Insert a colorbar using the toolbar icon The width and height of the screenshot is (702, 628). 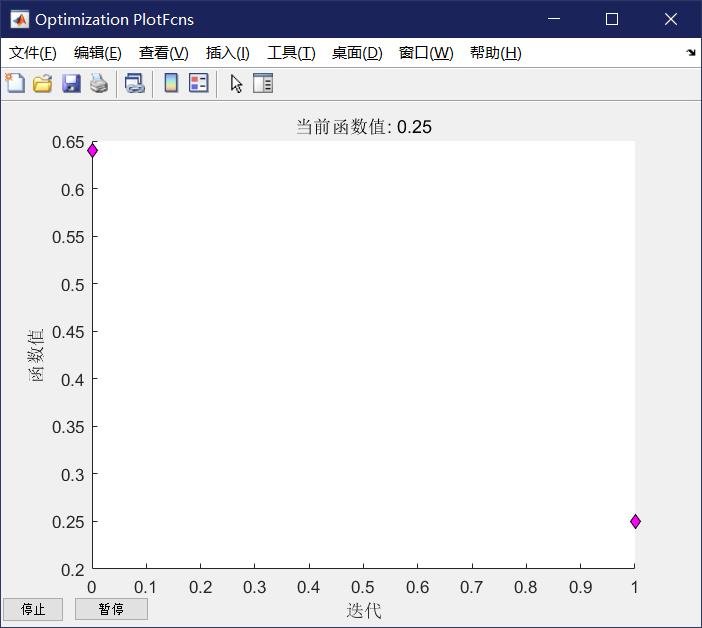(171, 84)
